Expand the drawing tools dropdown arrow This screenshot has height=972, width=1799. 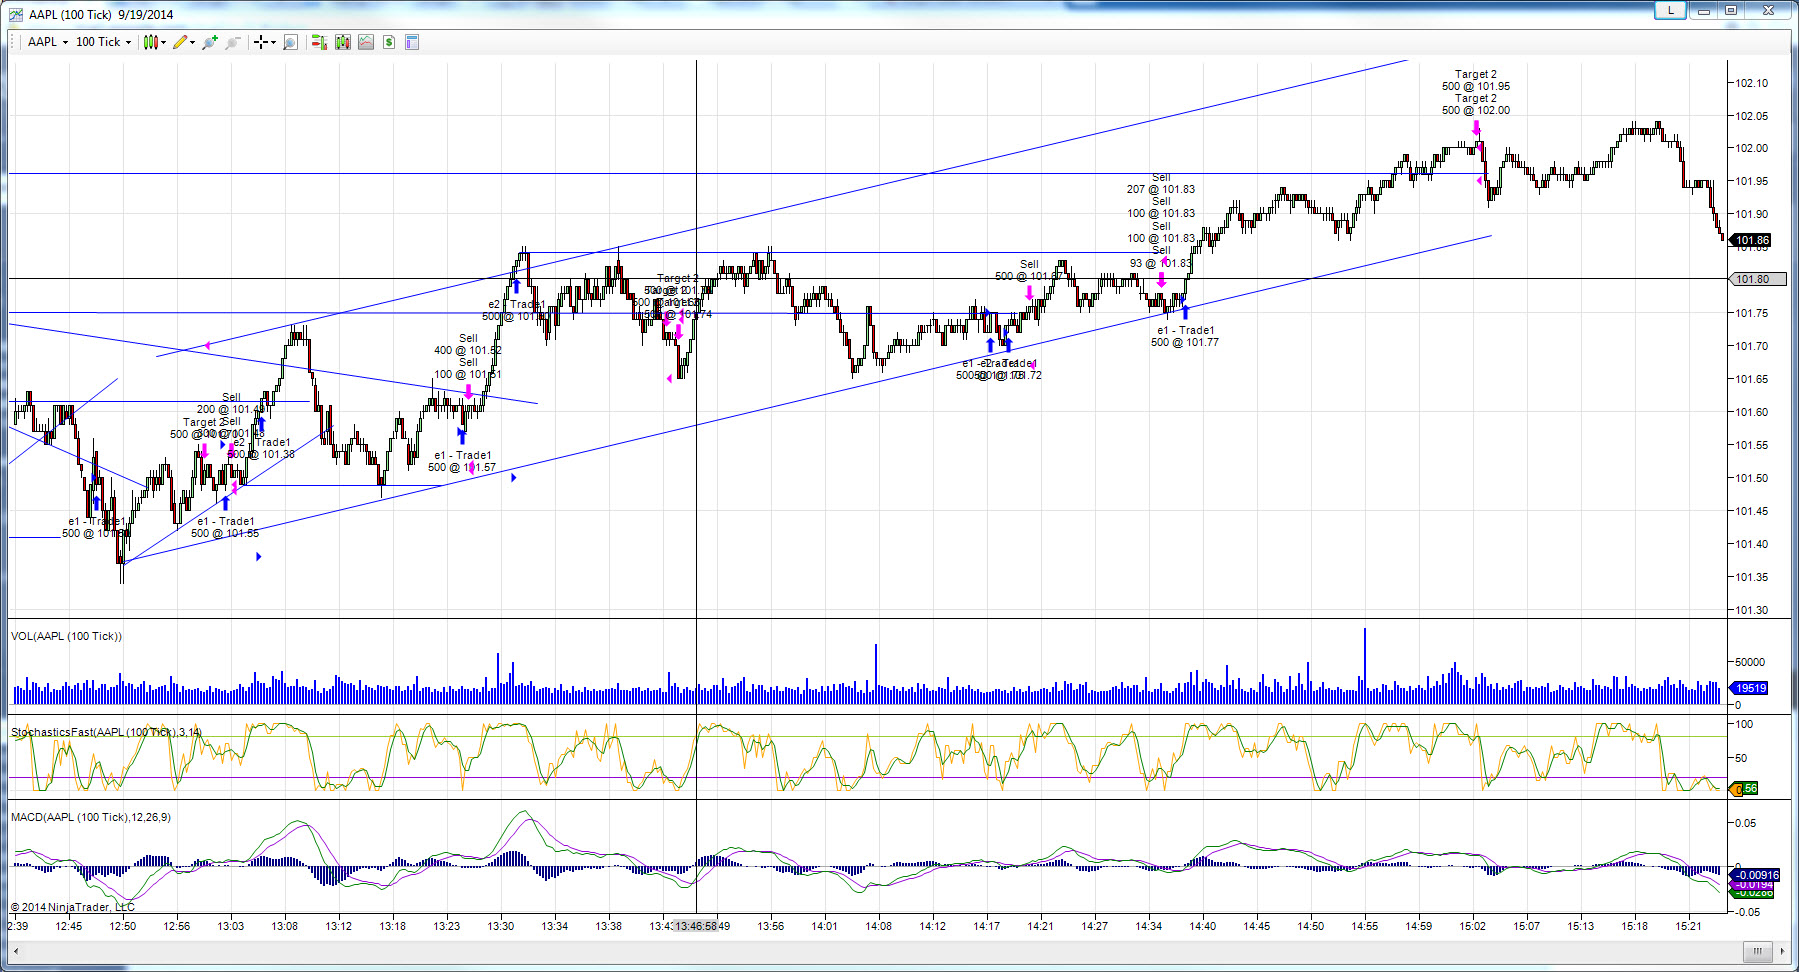coord(192,42)
